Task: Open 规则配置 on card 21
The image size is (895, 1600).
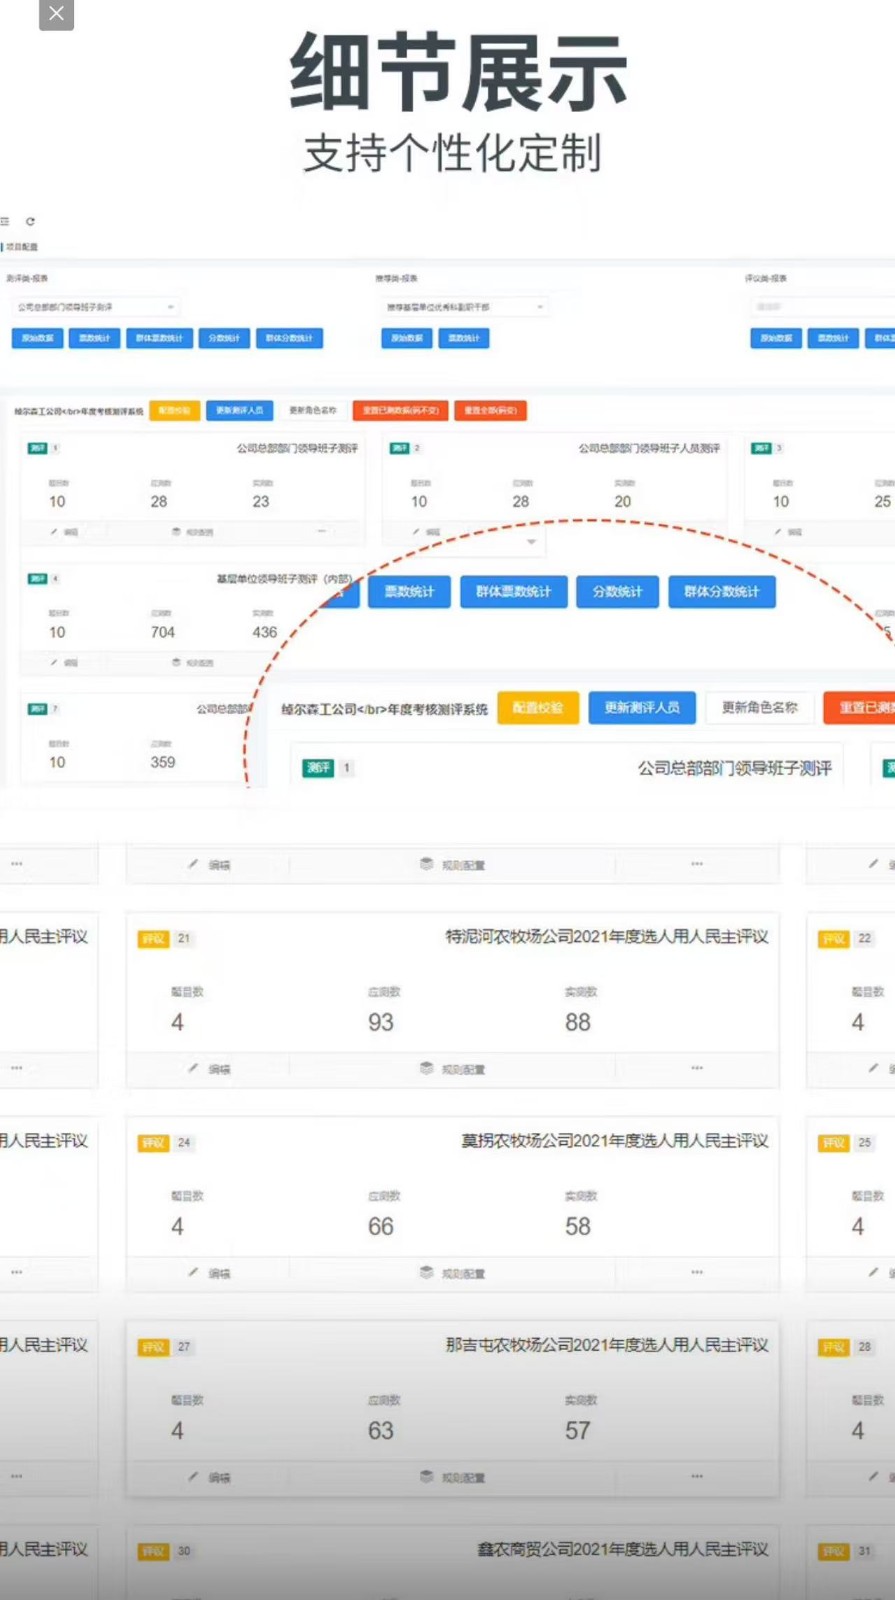Action: click(454, 1069)
